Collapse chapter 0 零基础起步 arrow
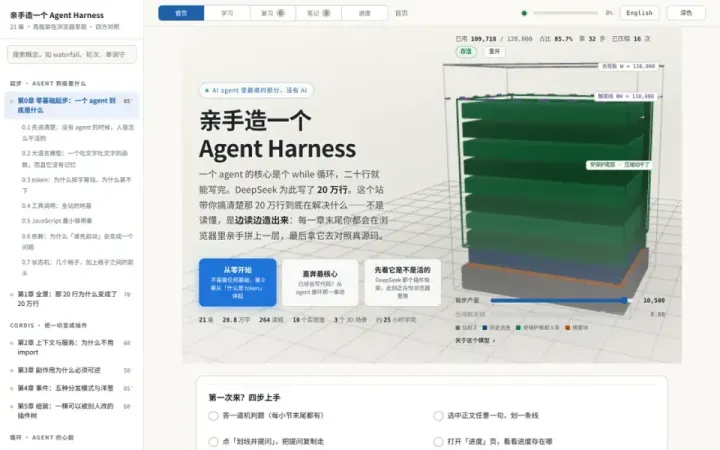 (11, 101)
